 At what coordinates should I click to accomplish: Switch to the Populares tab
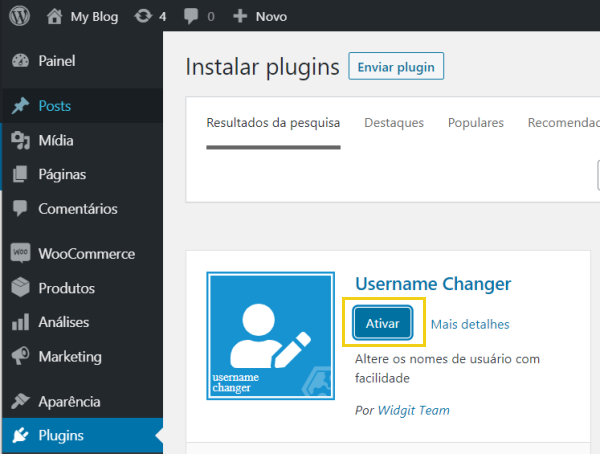(476, 122)
